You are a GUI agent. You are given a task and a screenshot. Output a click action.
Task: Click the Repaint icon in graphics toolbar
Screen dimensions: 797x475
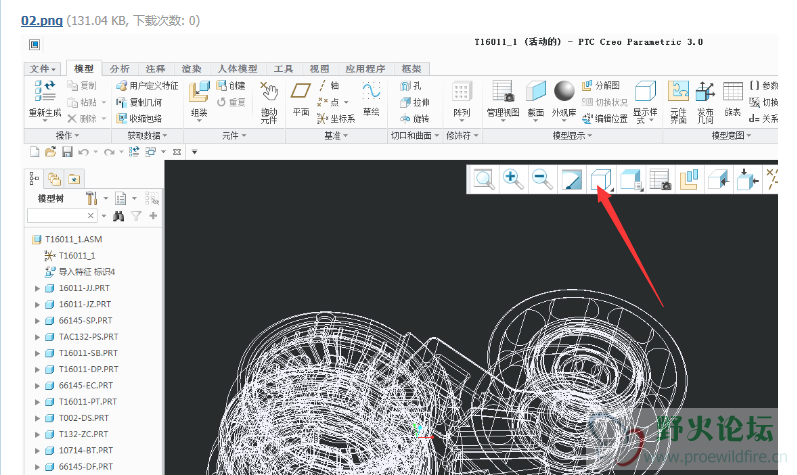tap(571, 180)
